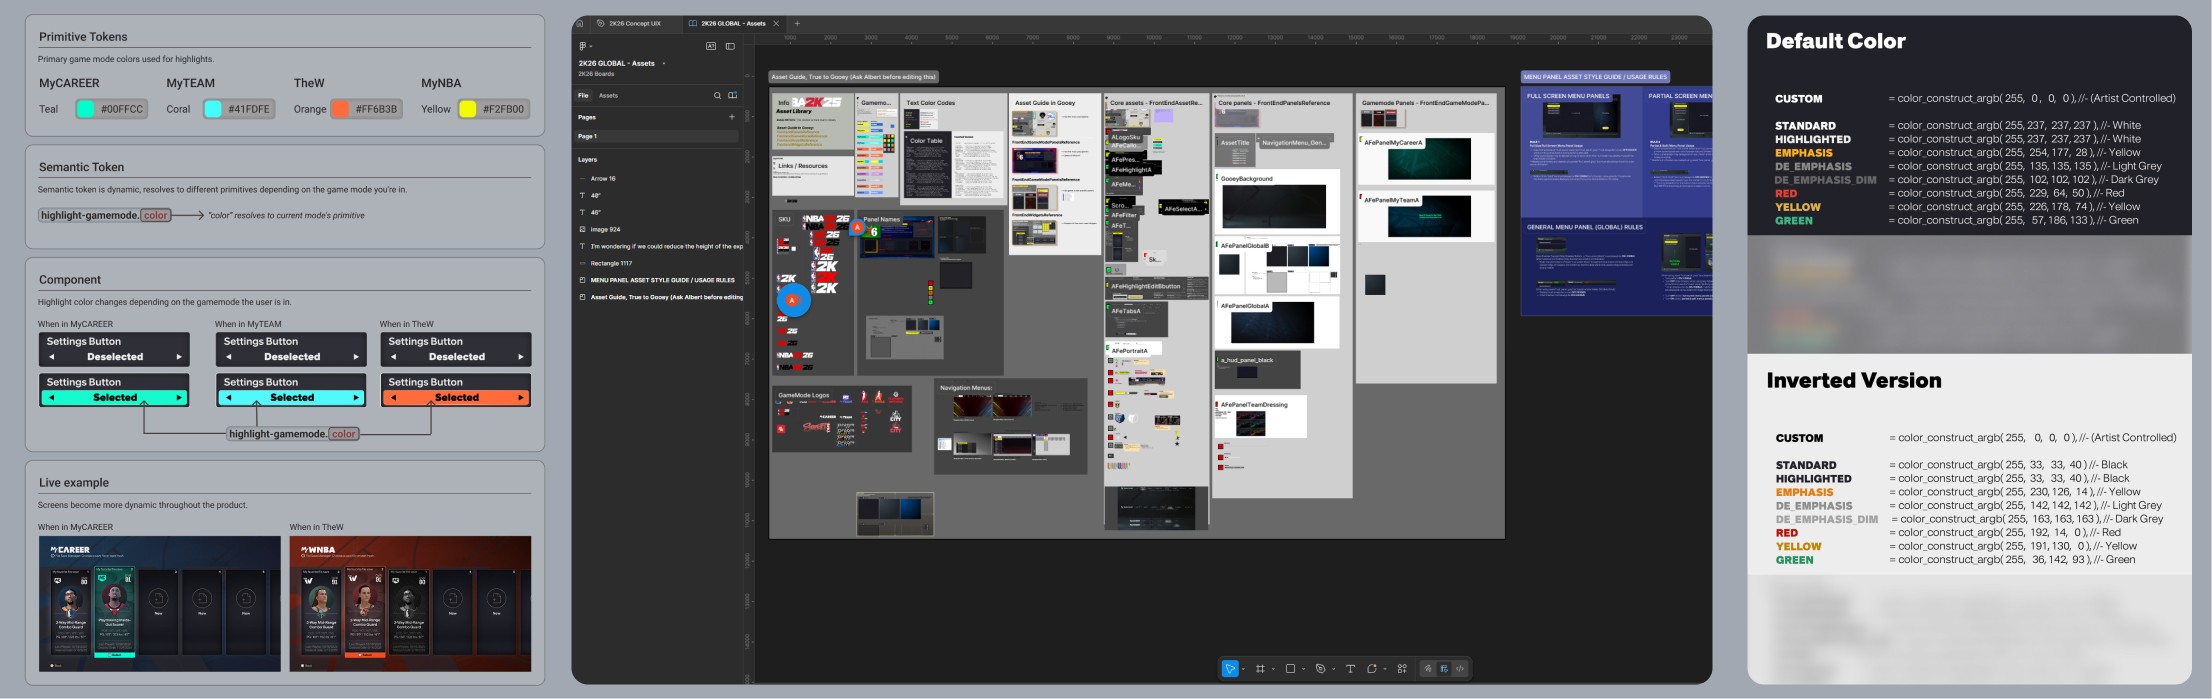
Task: Click the Deselected Settings Button under MyCAREER
Action: click(114, 349)
